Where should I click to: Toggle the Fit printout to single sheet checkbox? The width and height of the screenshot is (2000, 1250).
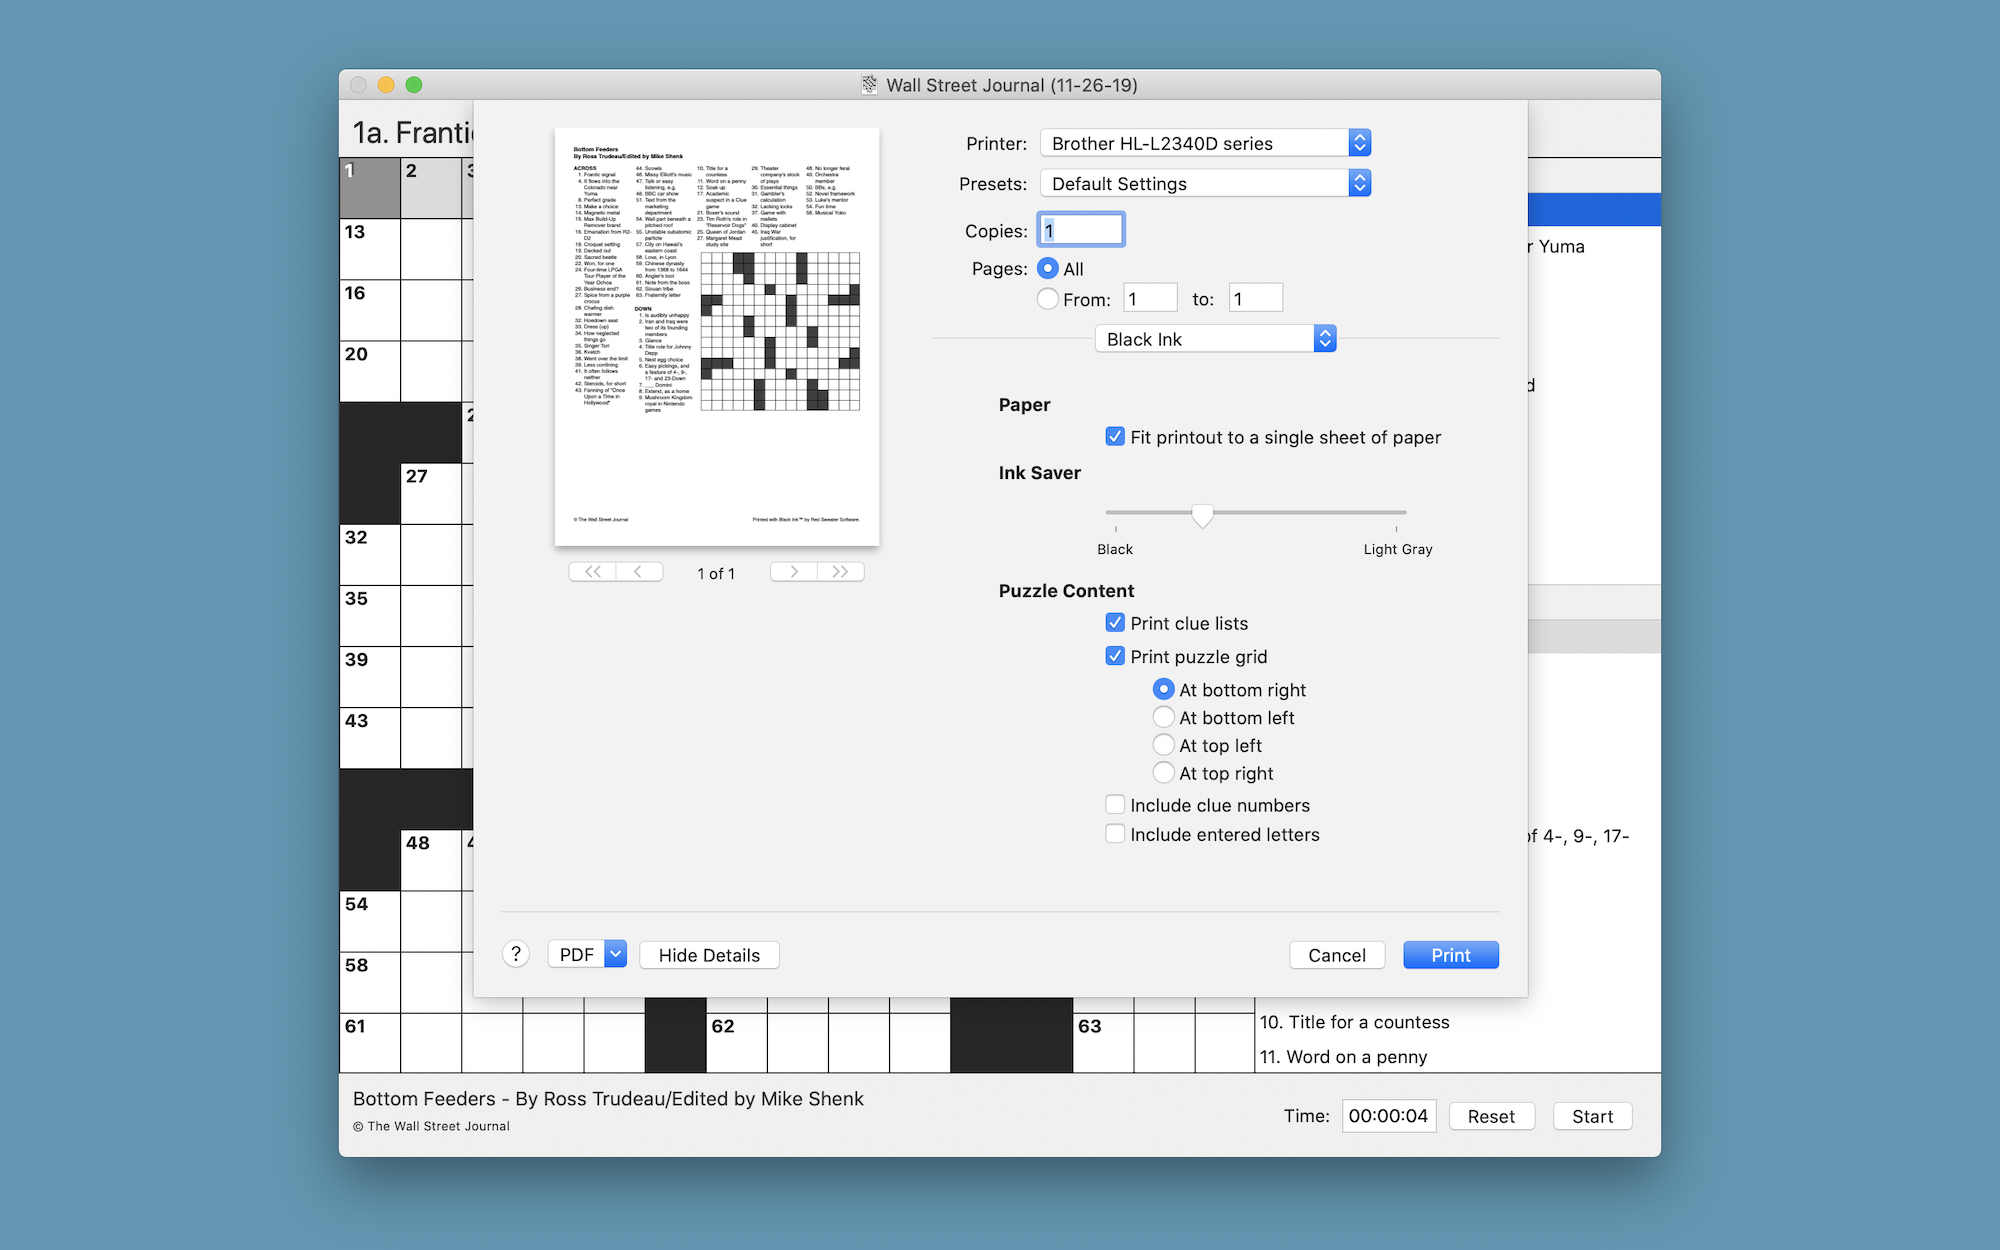(x=1116, y=436)
